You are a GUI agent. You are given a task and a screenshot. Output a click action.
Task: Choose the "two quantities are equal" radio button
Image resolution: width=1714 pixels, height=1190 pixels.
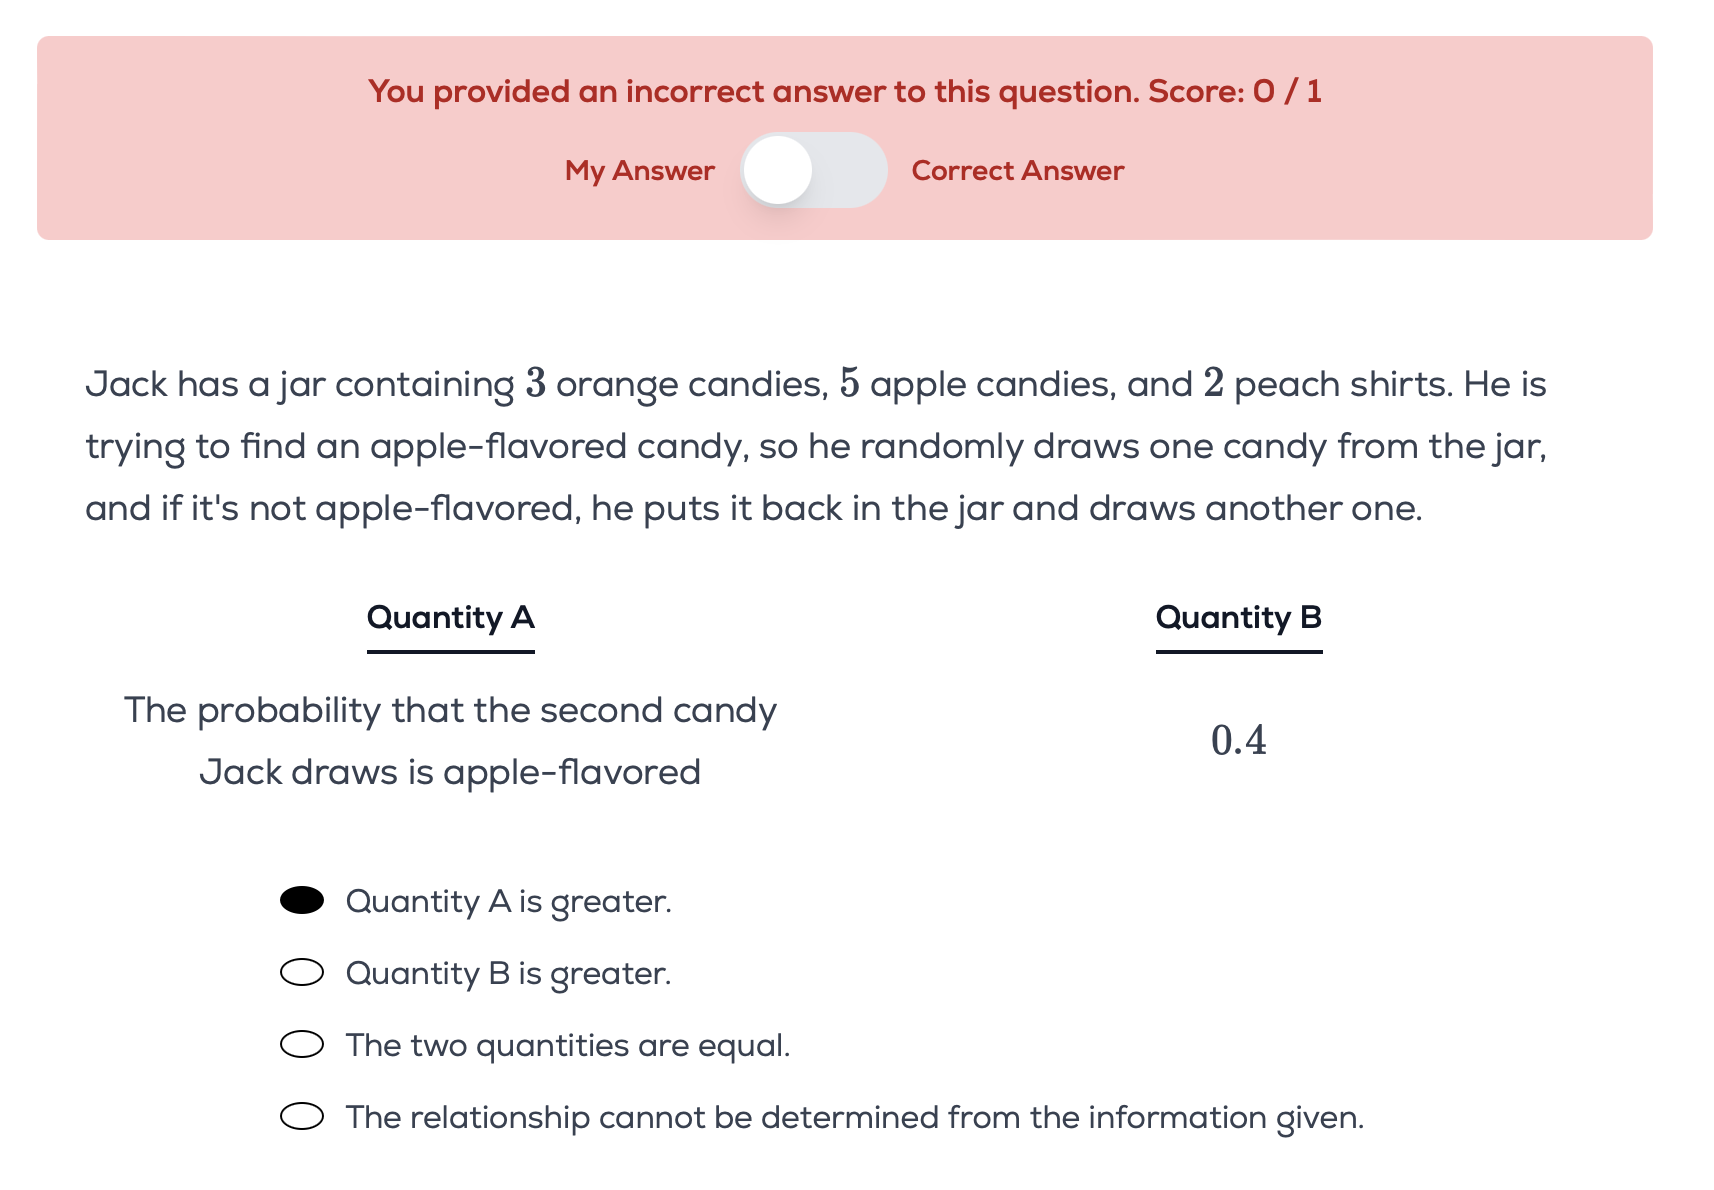[x=302, y=1045]
